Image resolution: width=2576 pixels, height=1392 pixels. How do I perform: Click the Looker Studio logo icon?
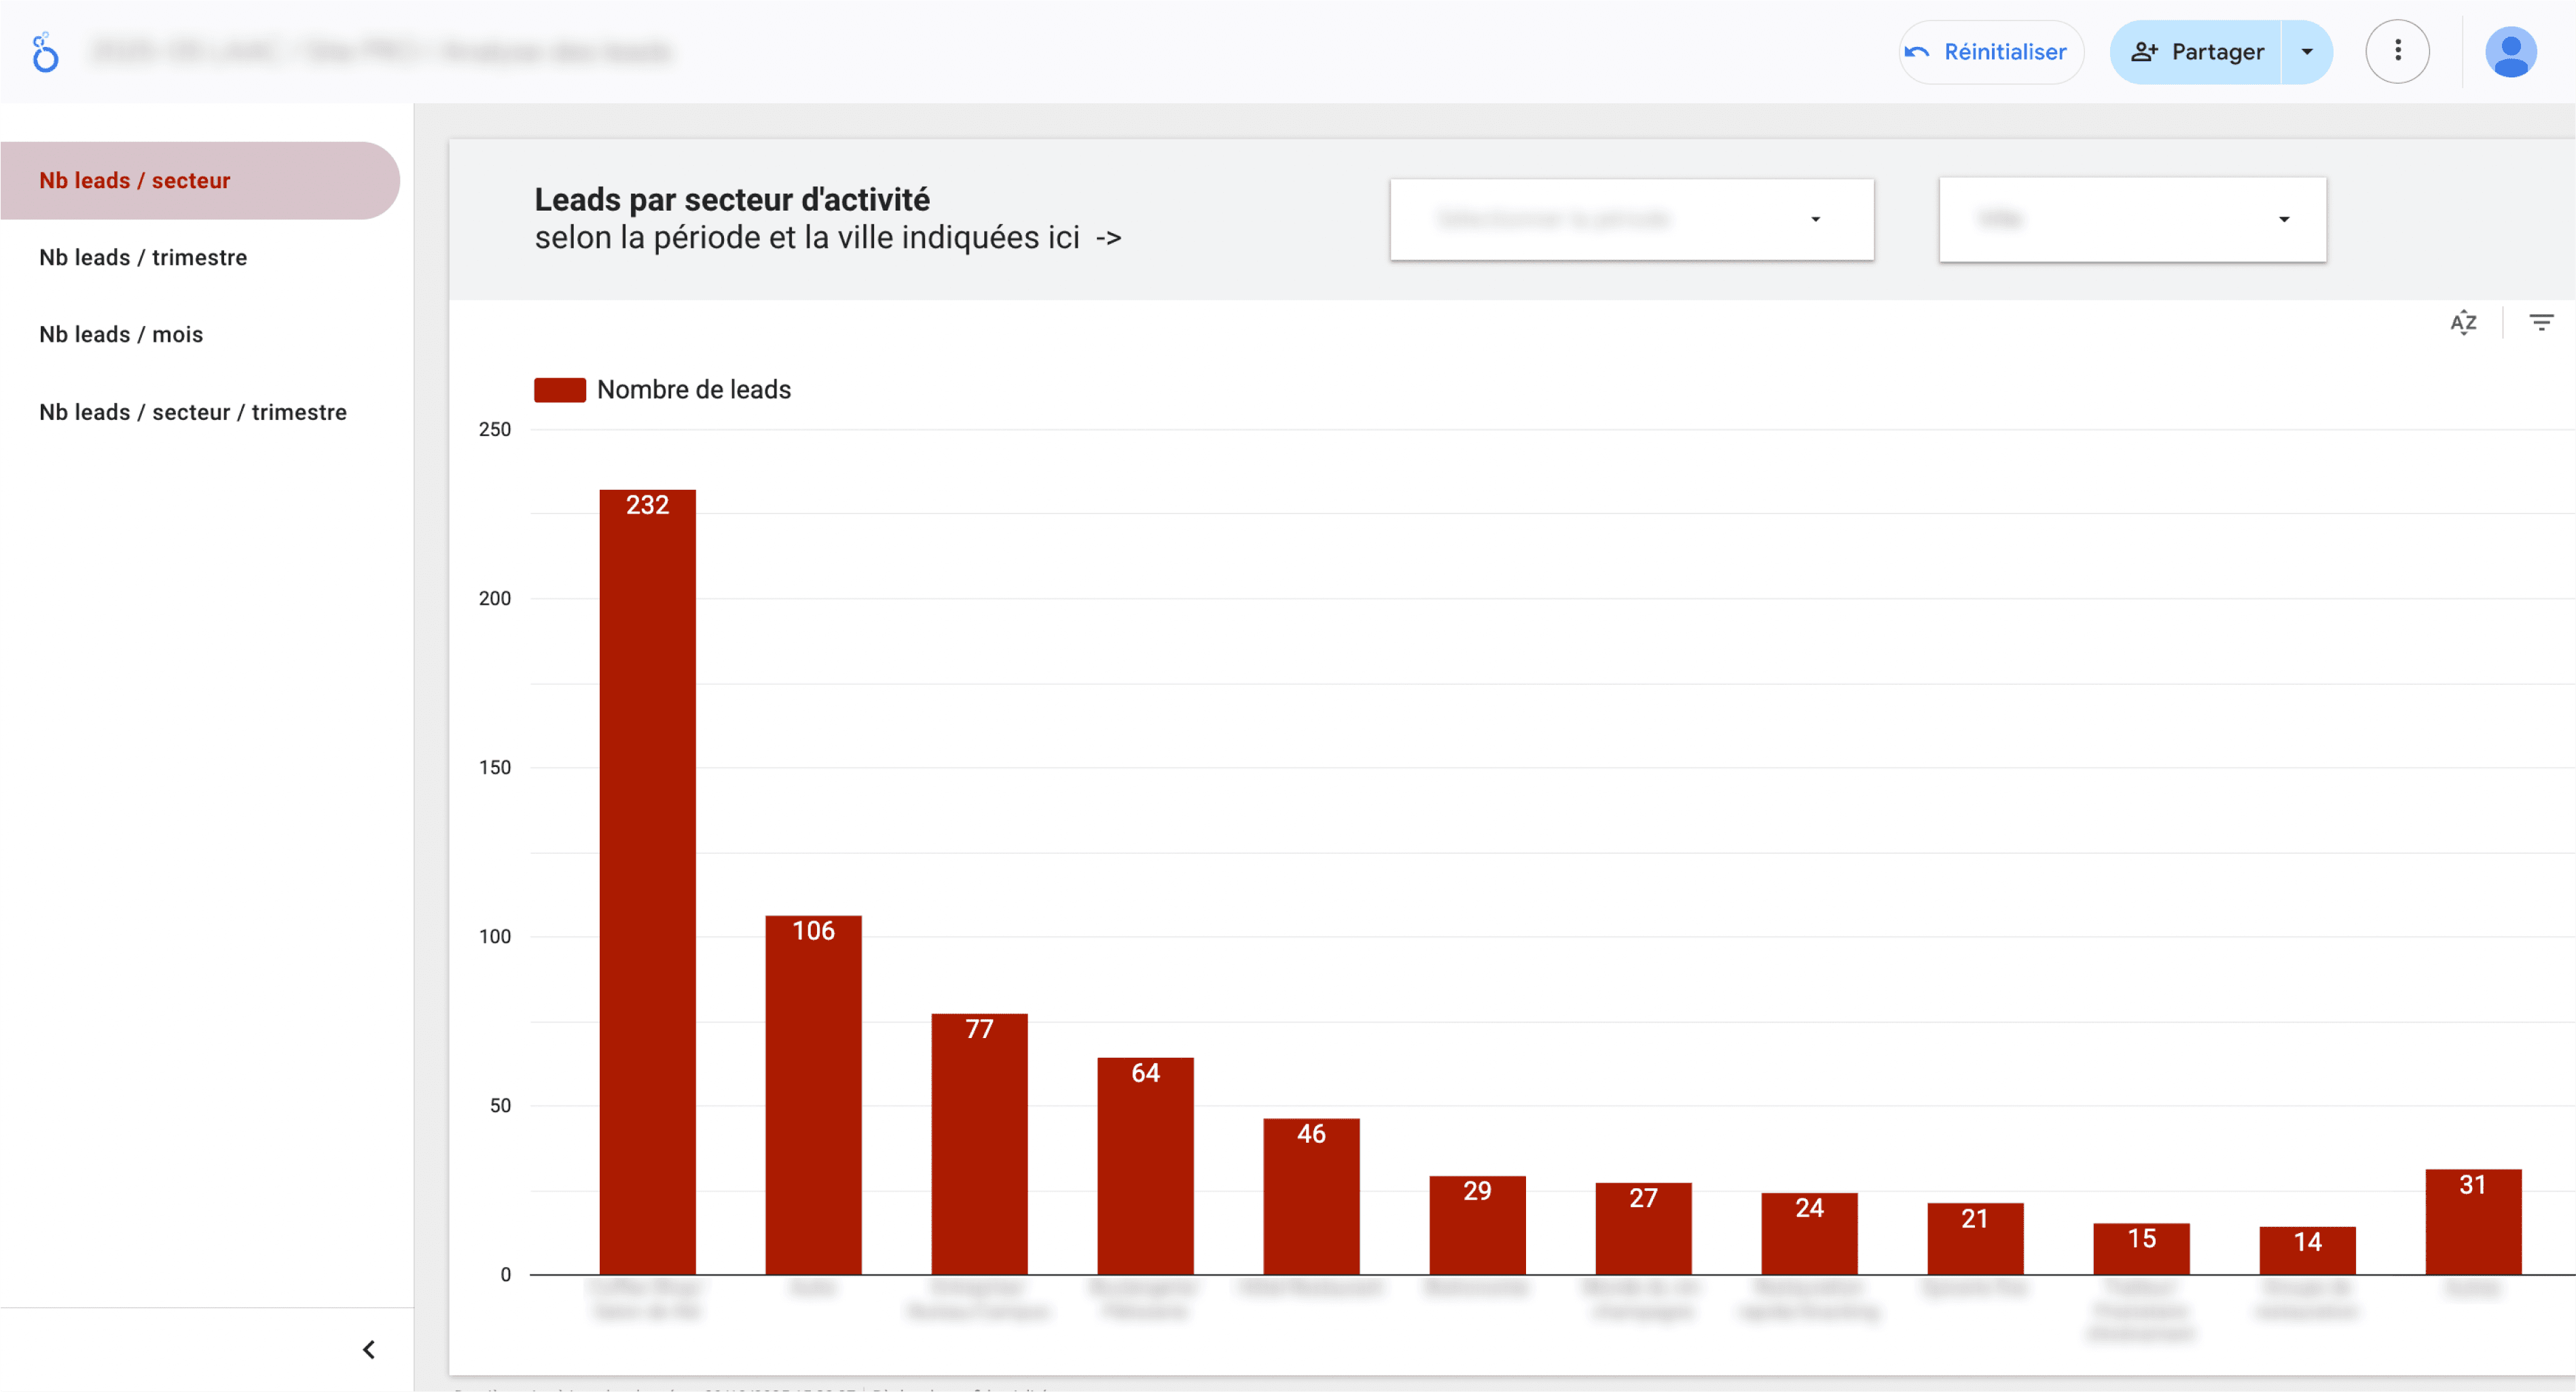pyautogui.click(x=45, y=52)
